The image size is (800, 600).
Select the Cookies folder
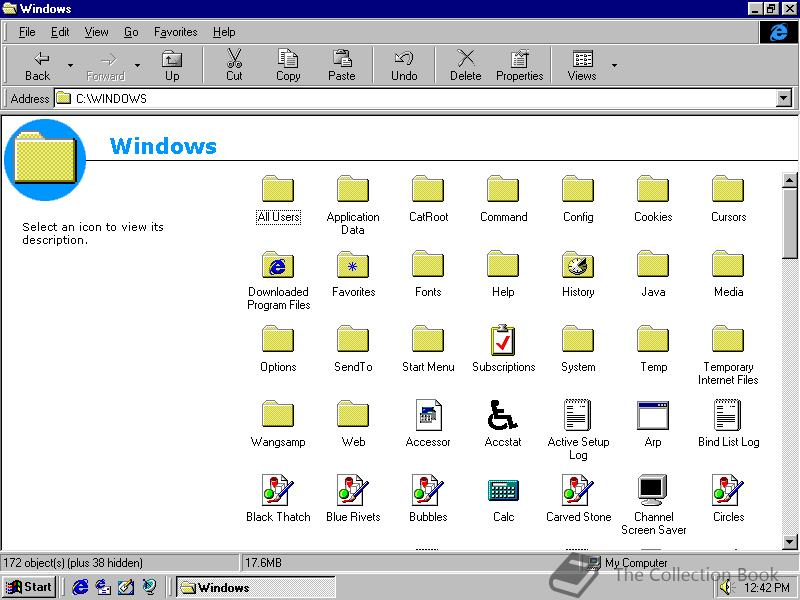[653, 199]
